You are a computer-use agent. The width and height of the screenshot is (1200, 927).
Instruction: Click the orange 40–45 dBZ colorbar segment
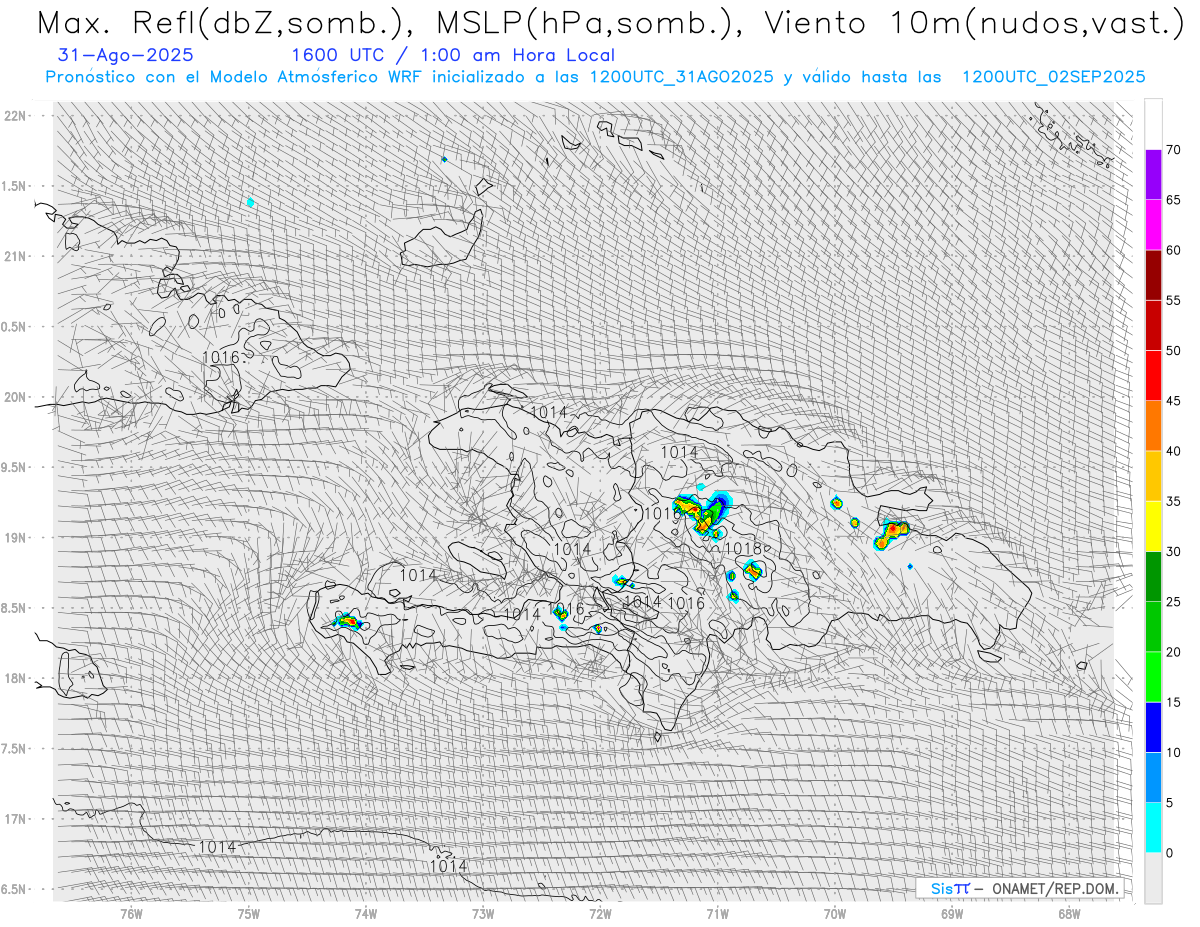tap(1153, 426)
